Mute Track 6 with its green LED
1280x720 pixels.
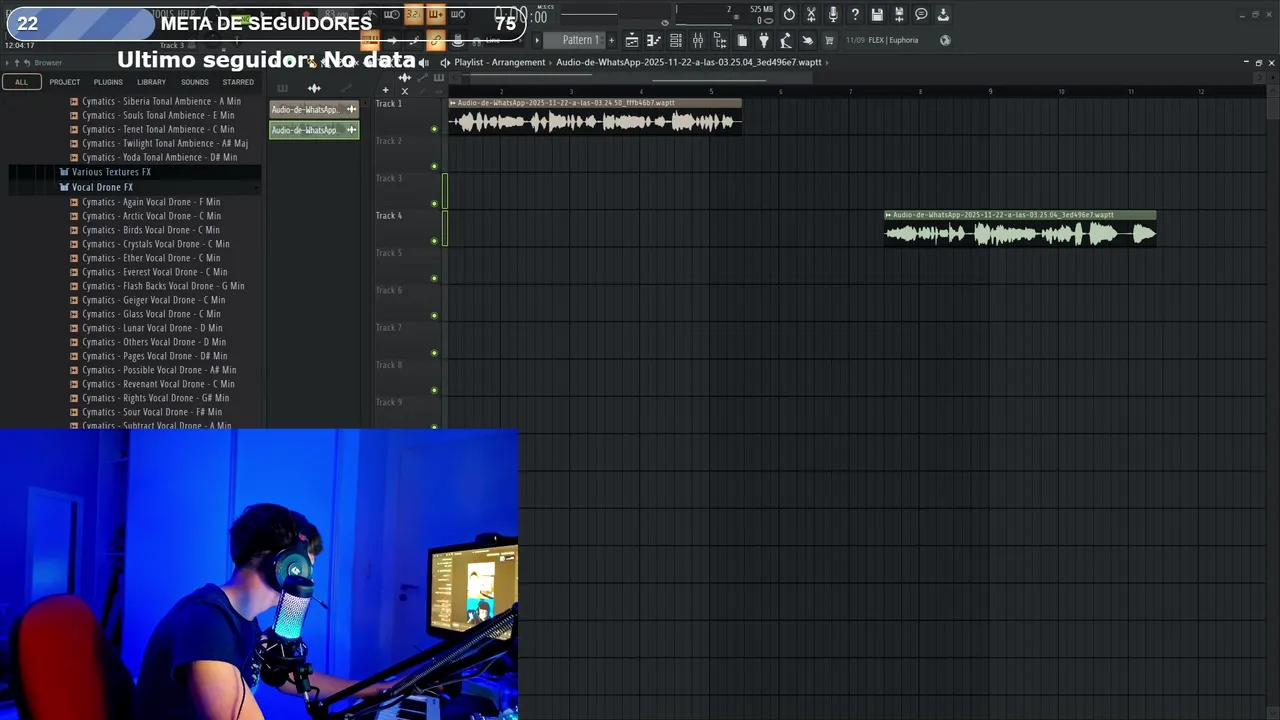(434, 315)
